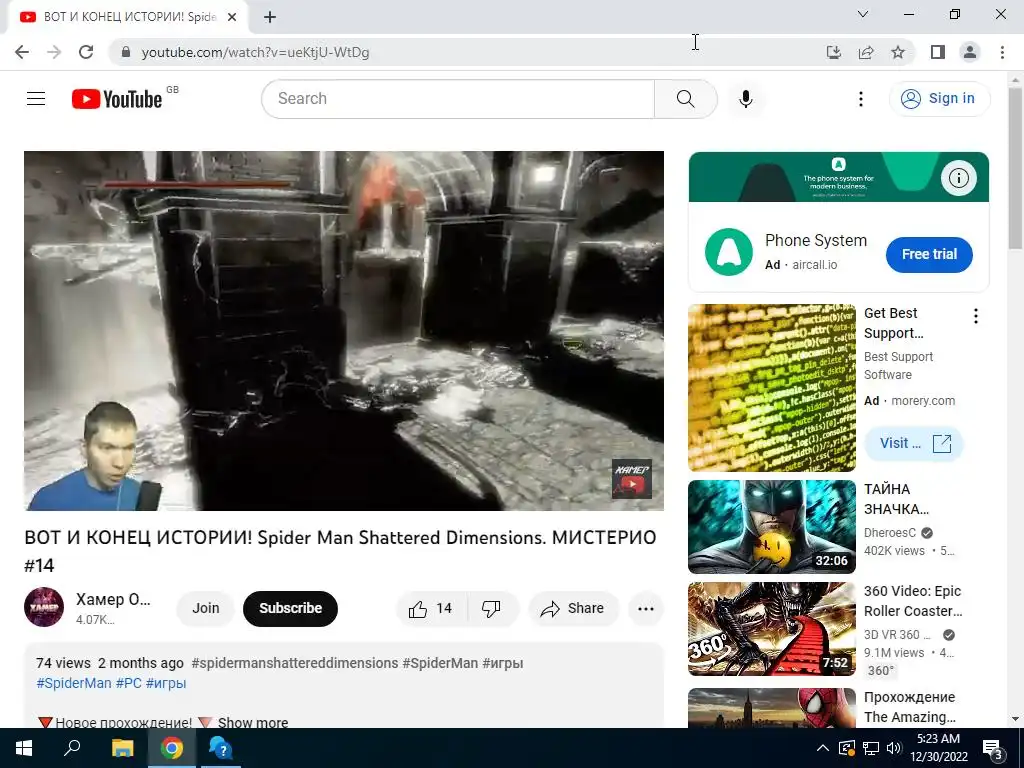
Task: Click the Aircall green logo icon
Action: coord(729,252)
